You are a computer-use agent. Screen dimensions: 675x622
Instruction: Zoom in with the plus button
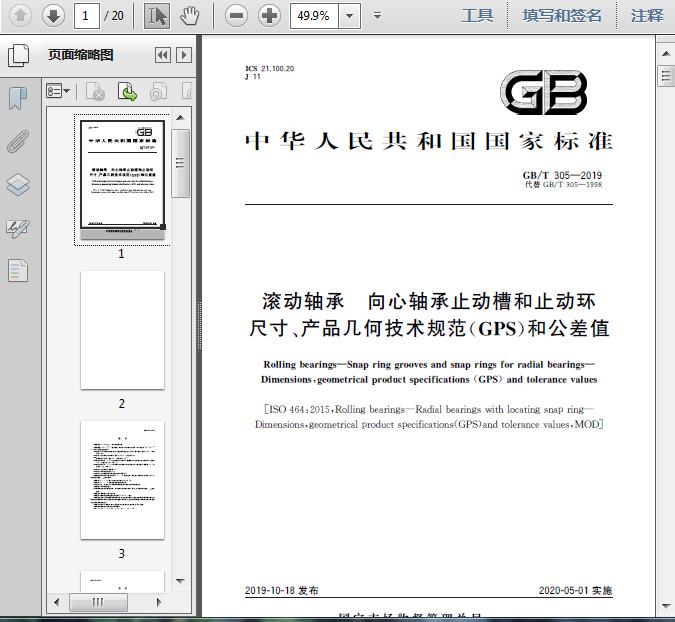(x=269, y=16)
